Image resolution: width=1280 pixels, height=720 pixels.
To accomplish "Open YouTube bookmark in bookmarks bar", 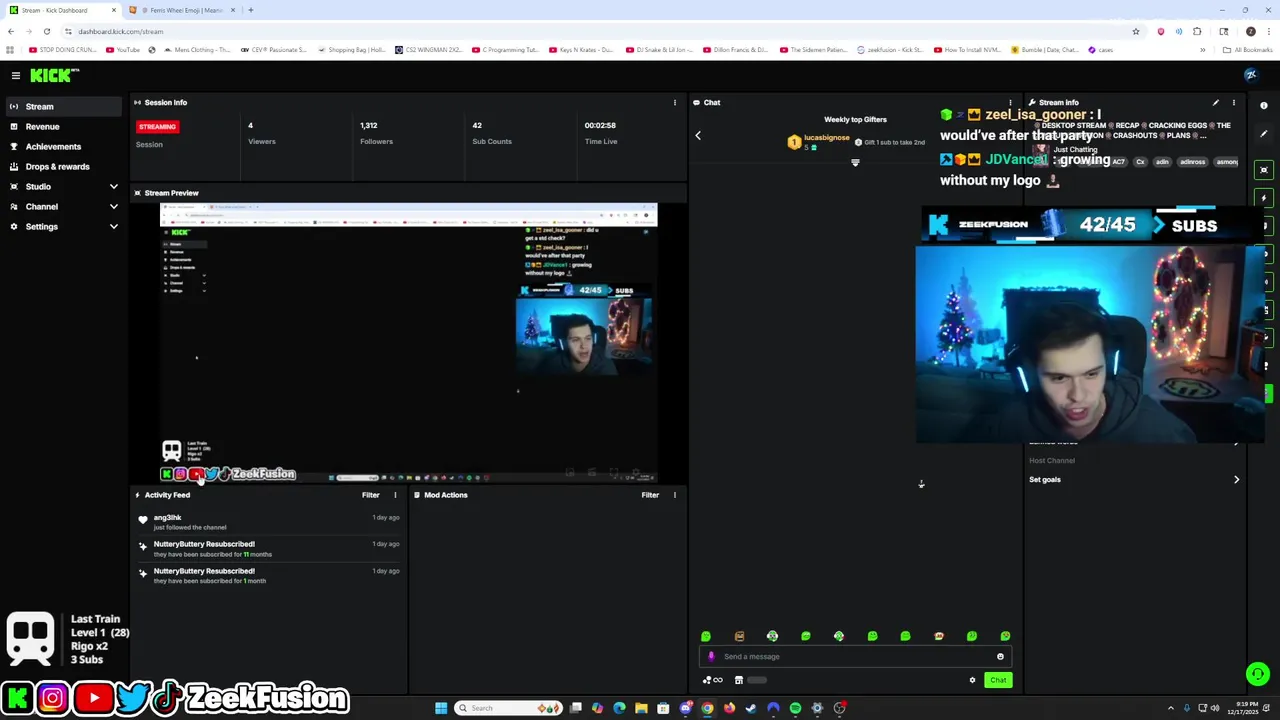I will [124, 50].
